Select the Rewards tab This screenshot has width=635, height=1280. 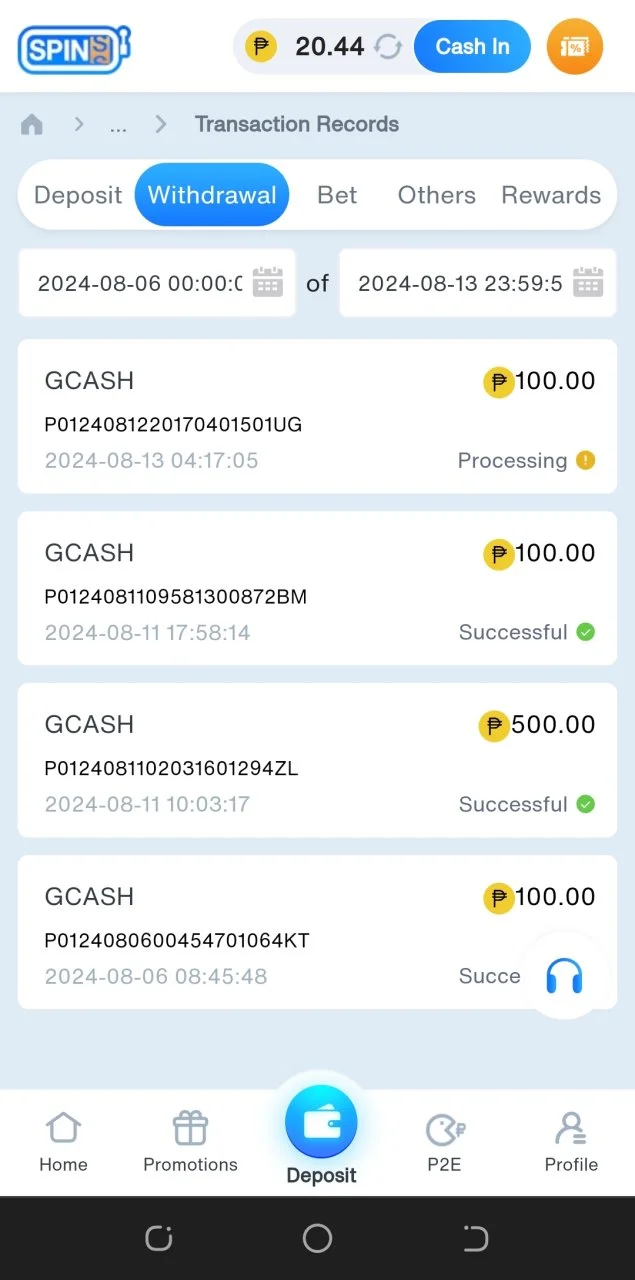[551, 195]
